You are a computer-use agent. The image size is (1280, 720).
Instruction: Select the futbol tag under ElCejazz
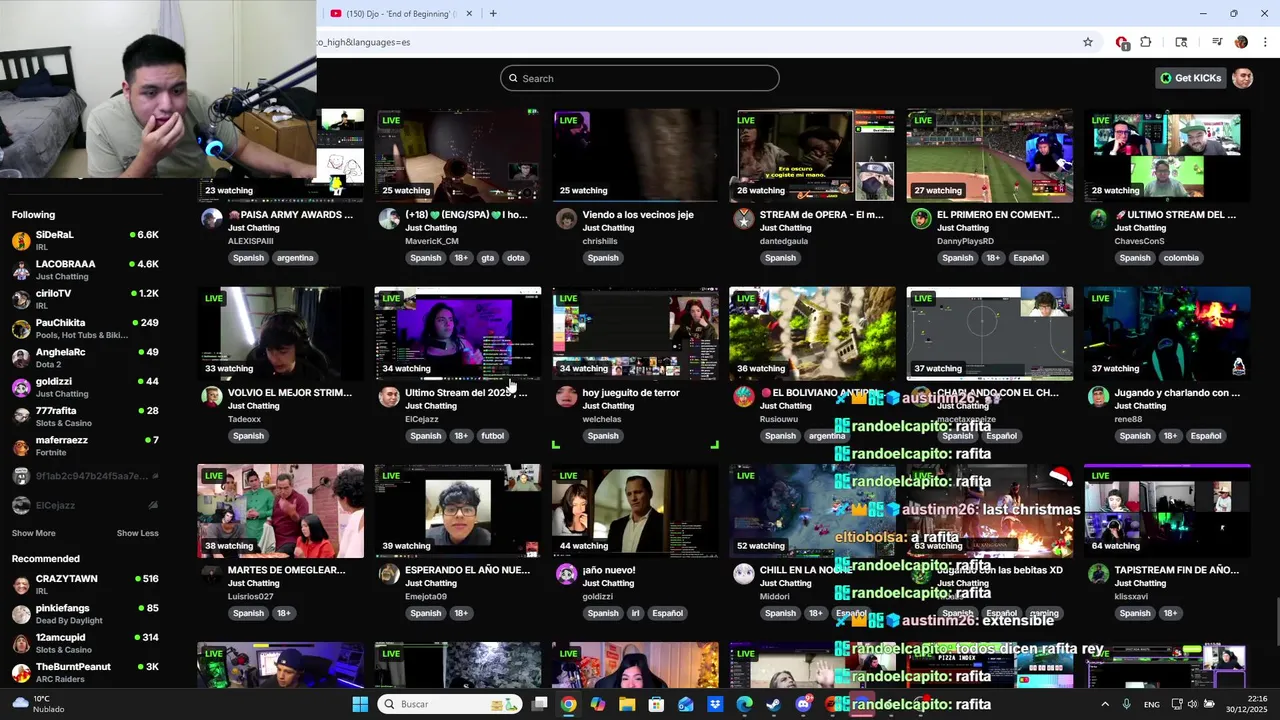(x=493, y=436)
